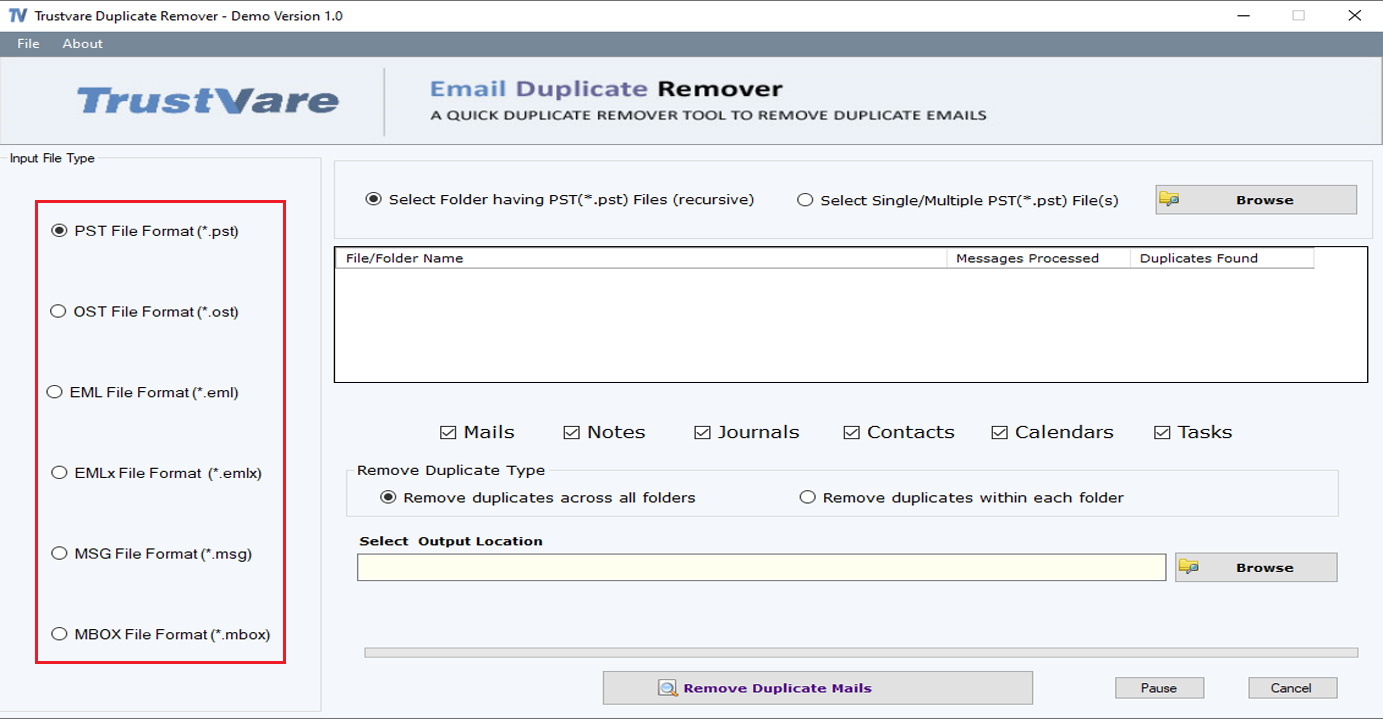Click the folder icon beside output Browse button

tap(1189, 566)
